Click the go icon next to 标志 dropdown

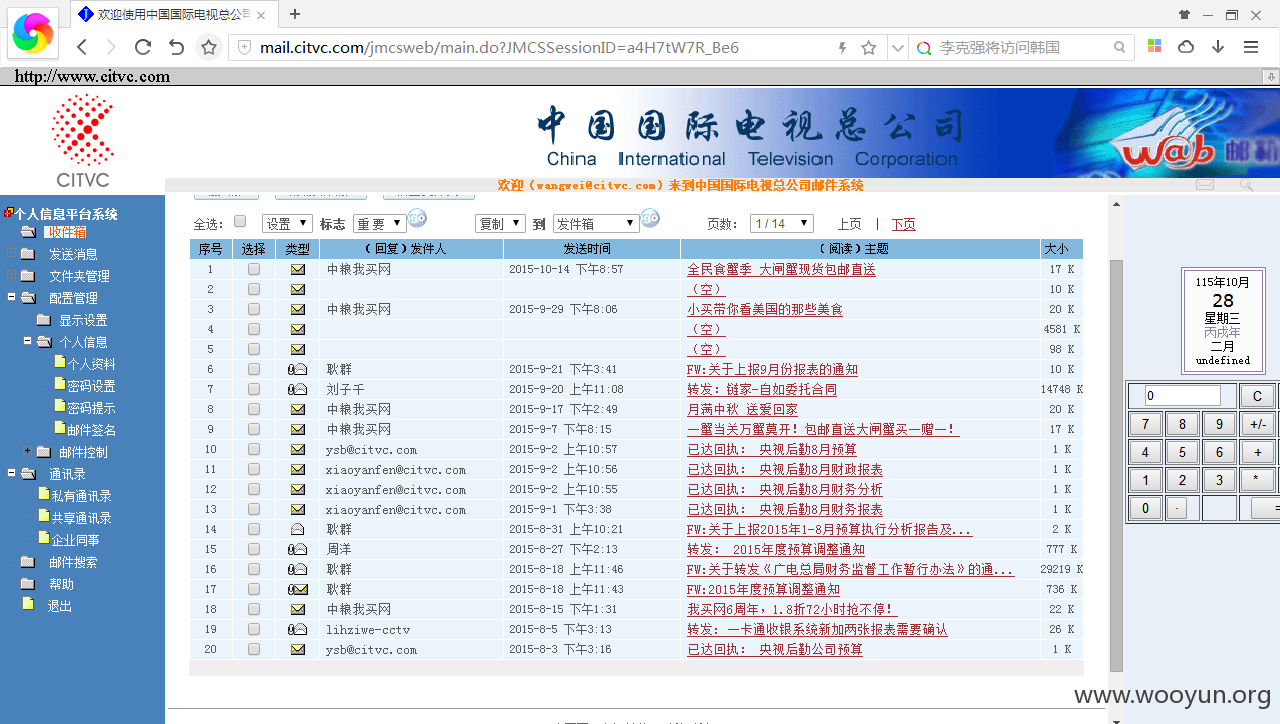coord(418,219)
